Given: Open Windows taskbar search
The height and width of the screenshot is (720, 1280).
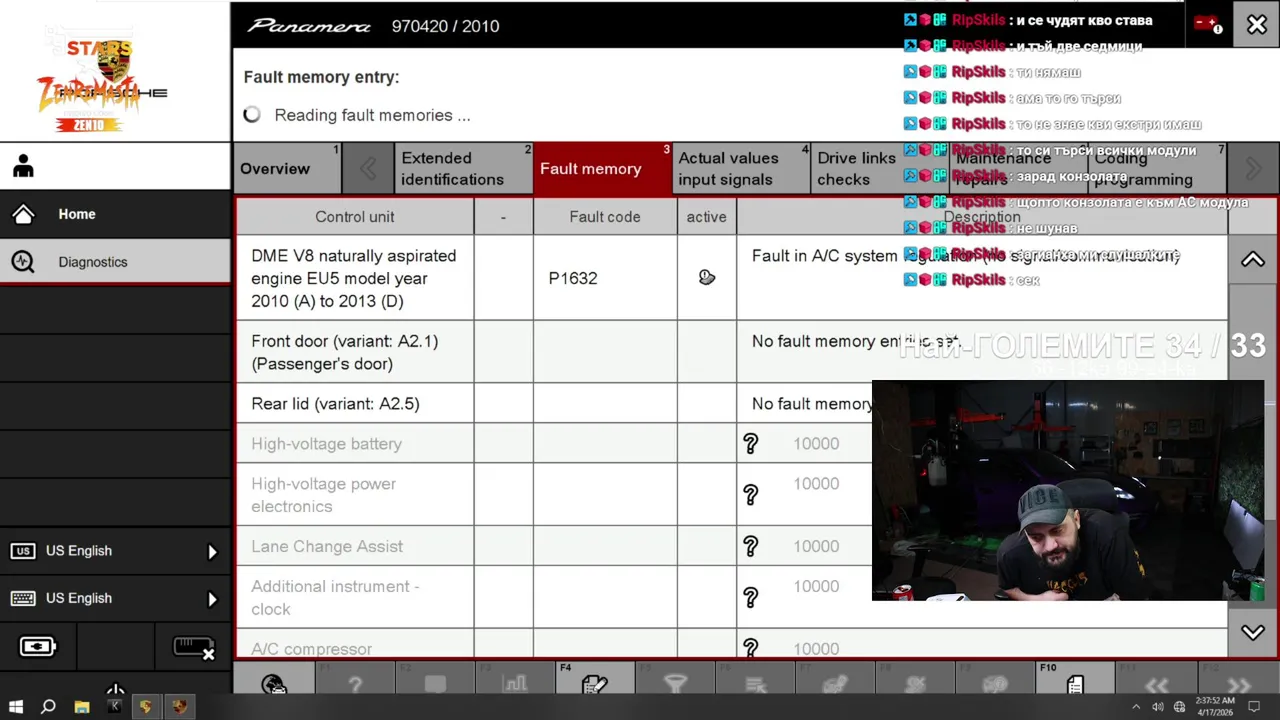Looking at the screenshot, I should coord(48,707).
